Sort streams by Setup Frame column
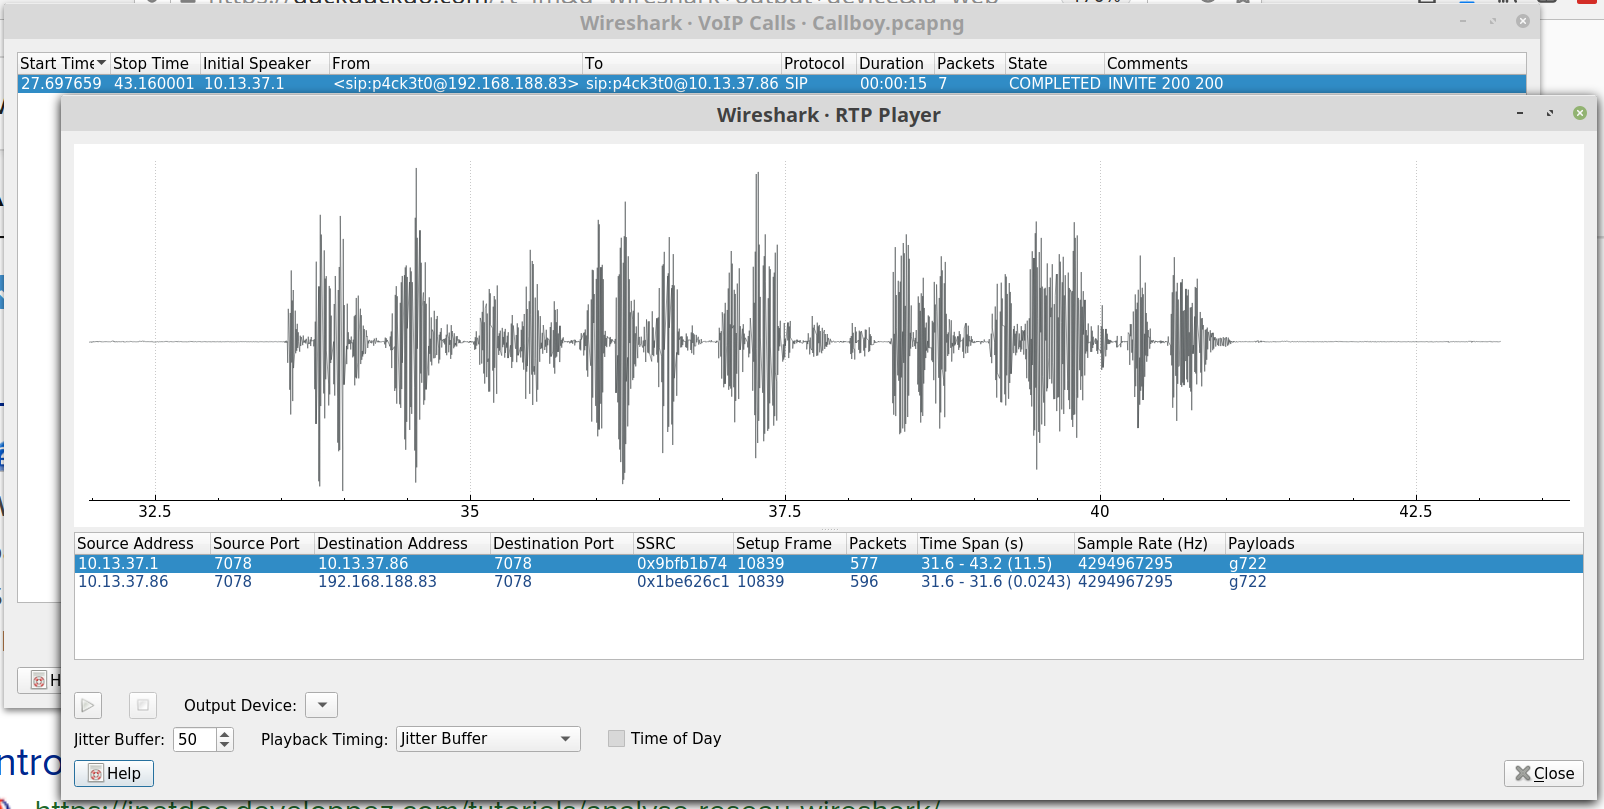This screenshot has height=809, width=1604. point(789,543)
